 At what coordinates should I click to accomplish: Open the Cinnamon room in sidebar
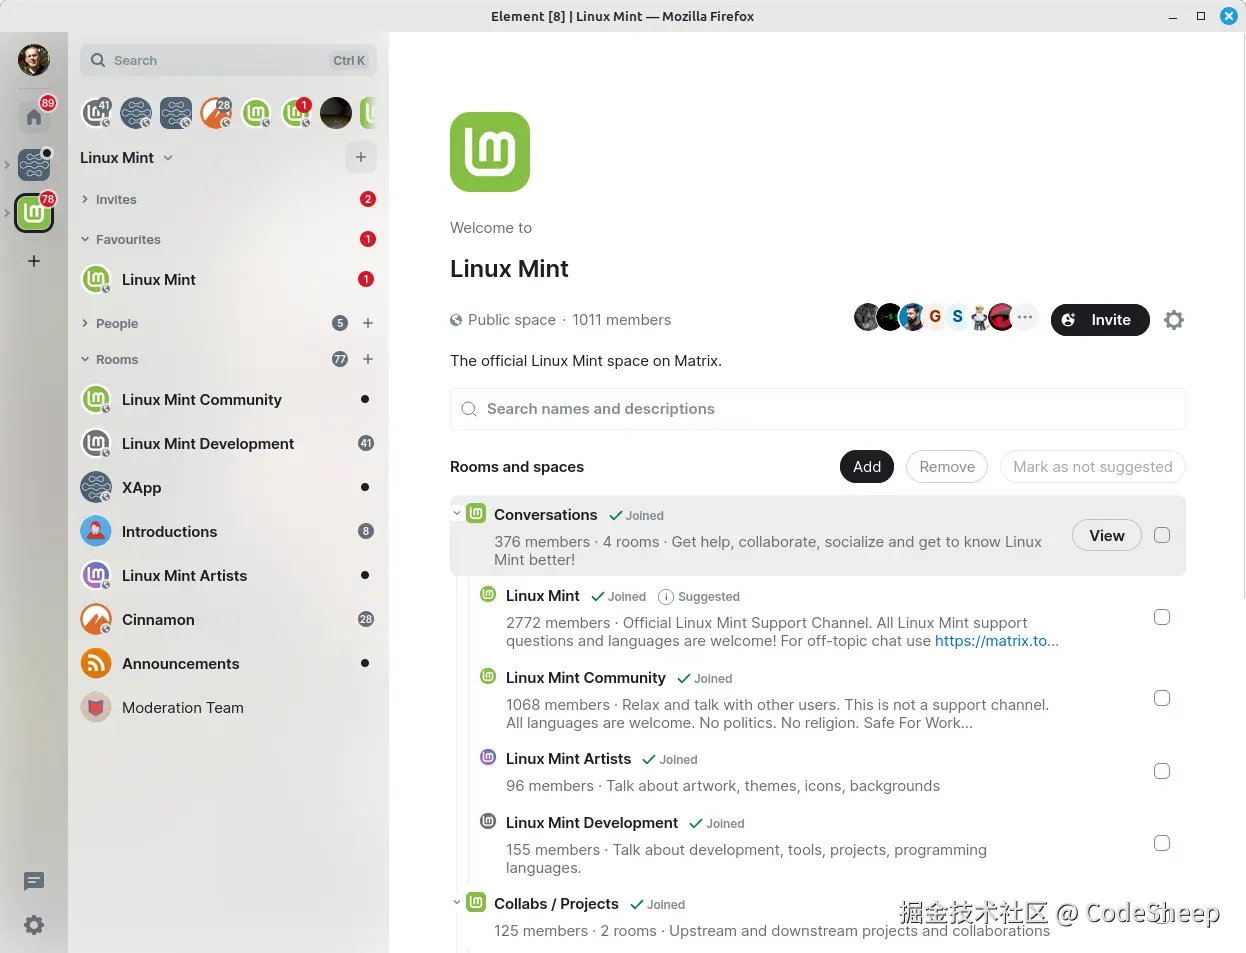pyautogui.click(x=228, y=620)
